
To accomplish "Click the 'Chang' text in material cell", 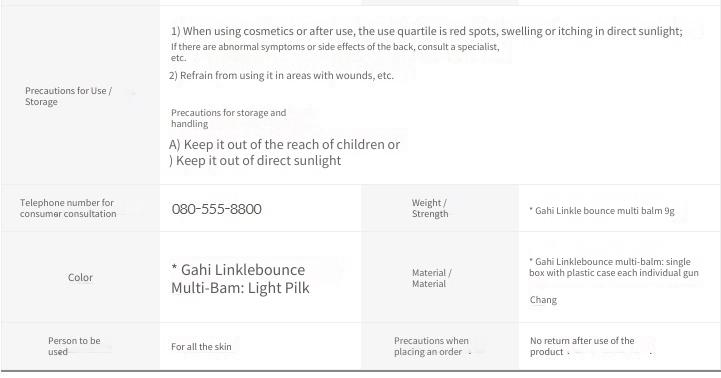I will (x=543, y=300).
